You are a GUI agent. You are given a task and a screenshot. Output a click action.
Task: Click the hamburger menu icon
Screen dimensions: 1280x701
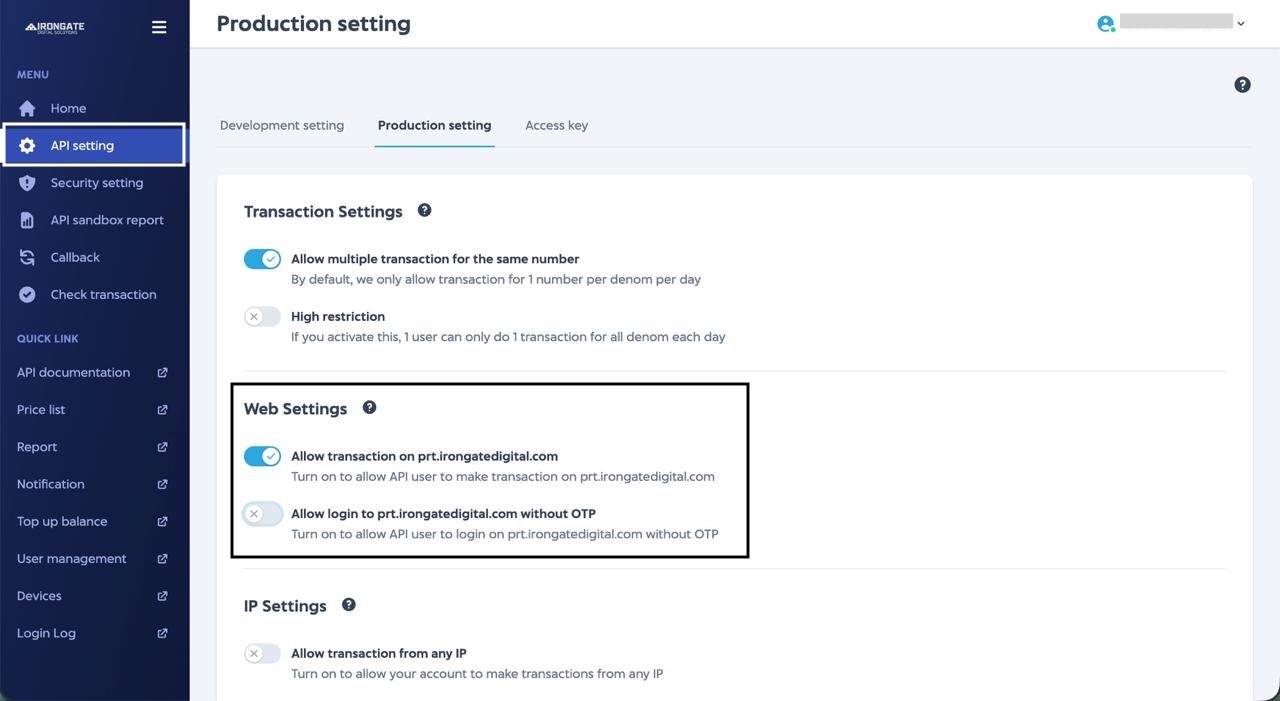[158, 26]
